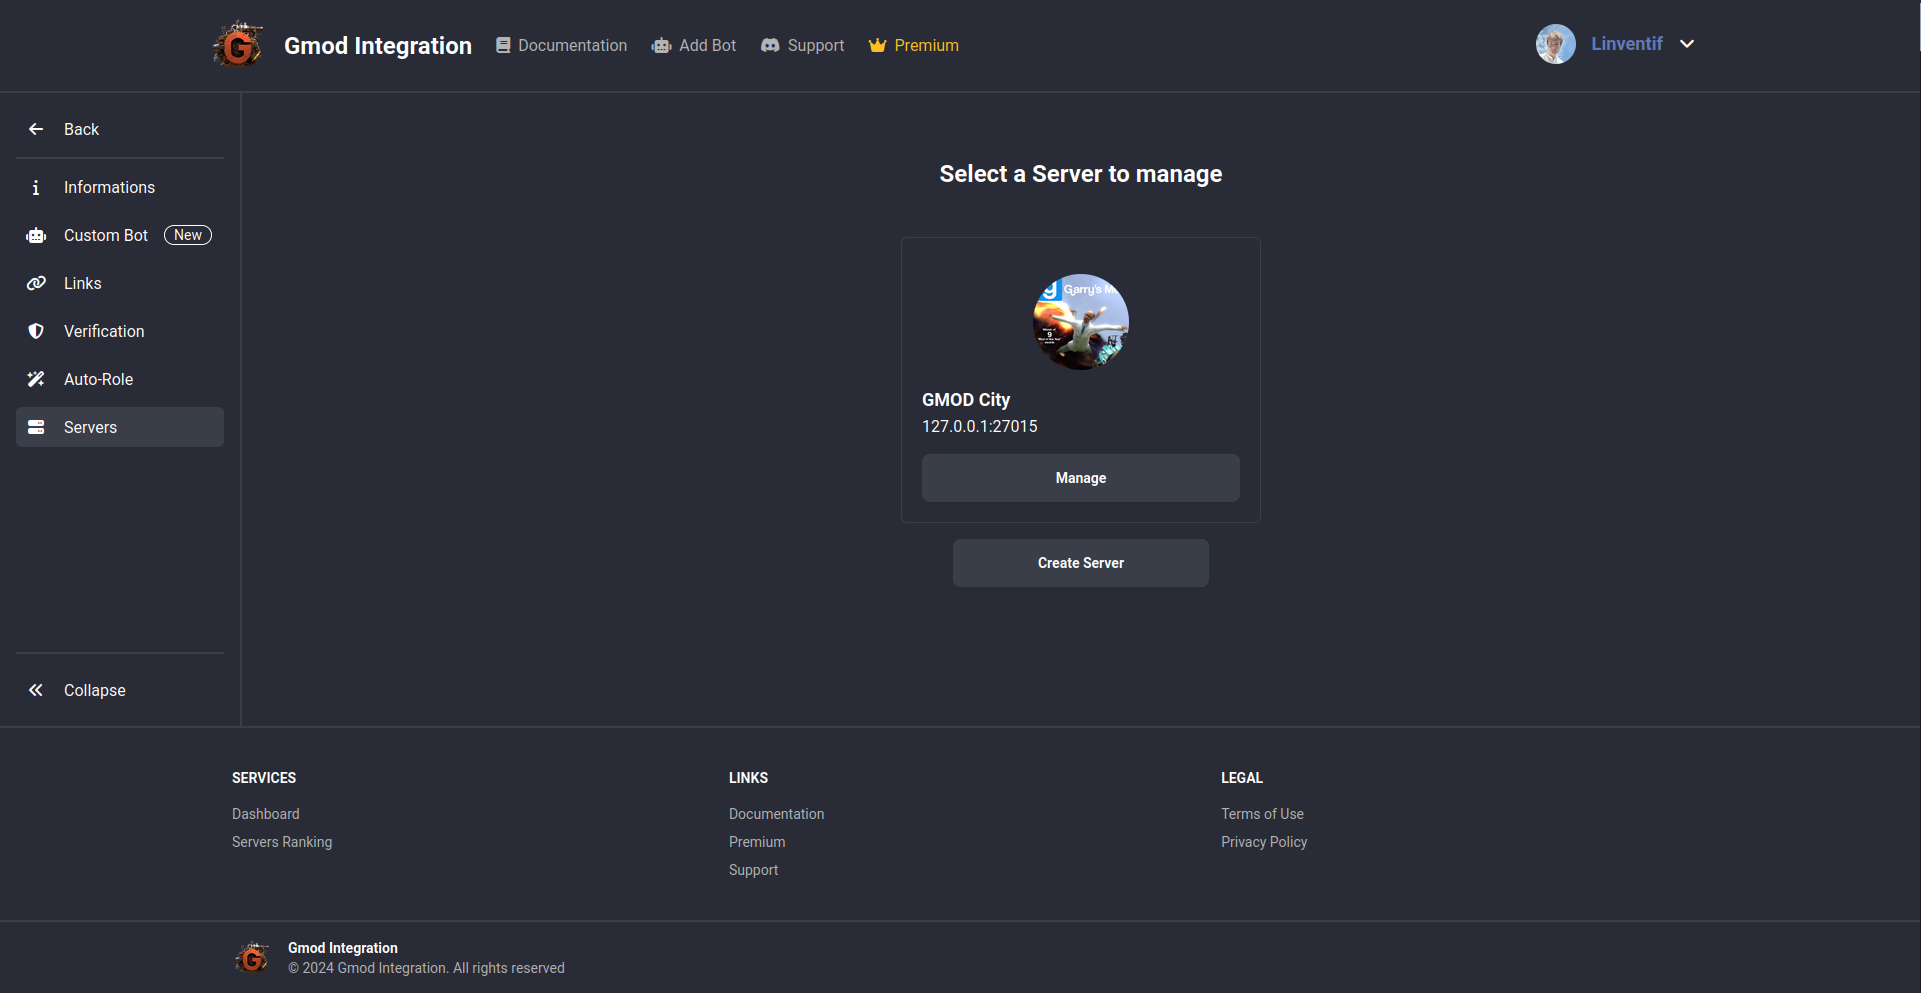
Task: Click the Verification shield icon
Action: 36,331
